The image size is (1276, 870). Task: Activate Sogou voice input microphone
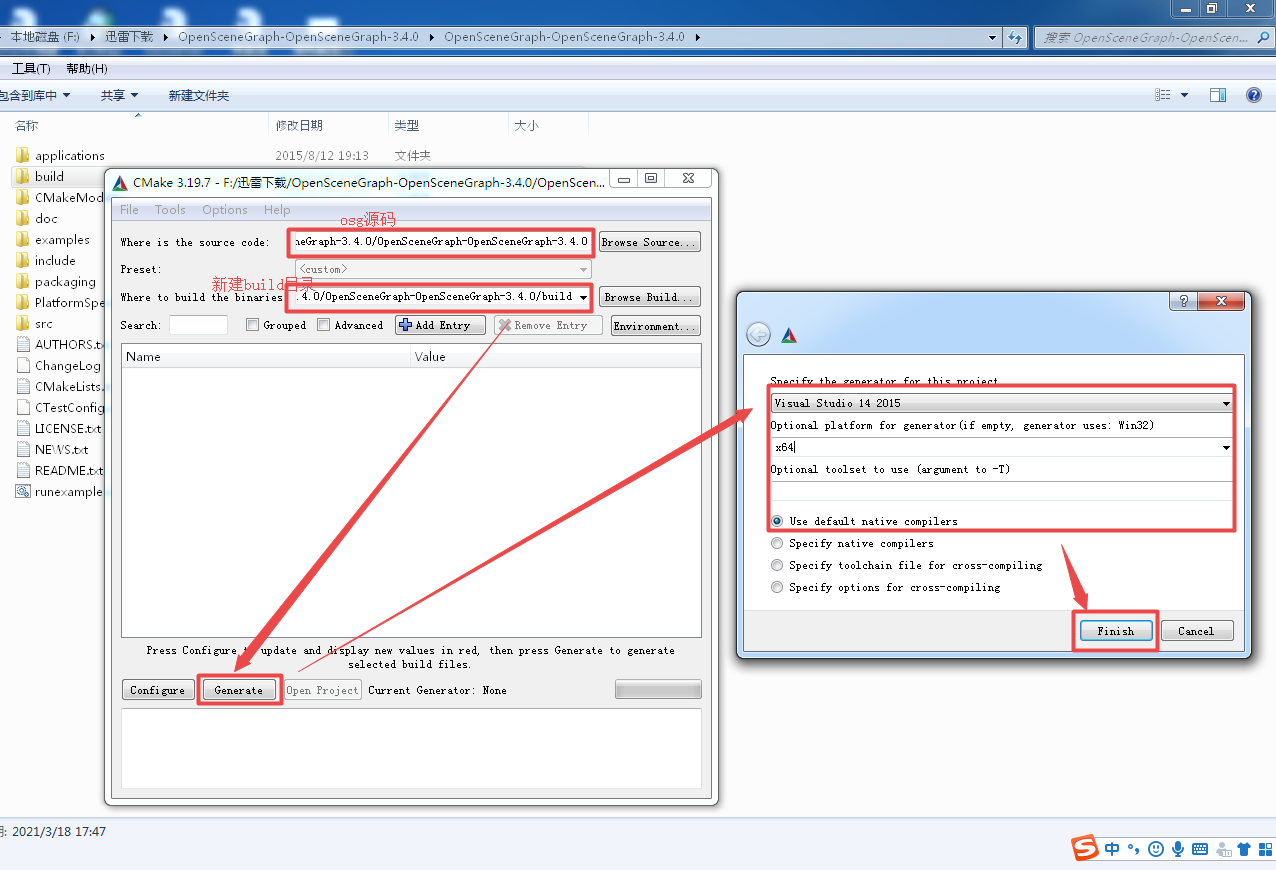click(x=1178, y=849)
